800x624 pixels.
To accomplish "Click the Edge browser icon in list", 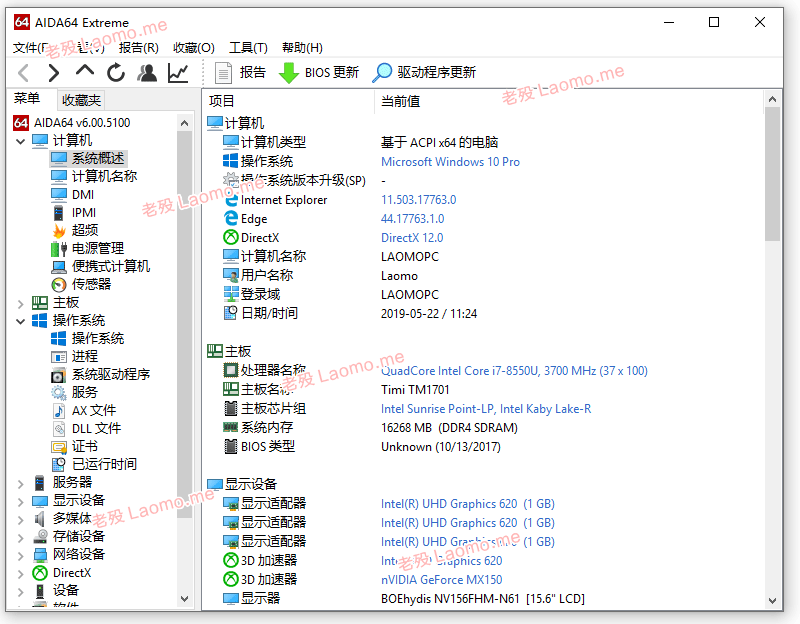I will click(x=231, y=218).
